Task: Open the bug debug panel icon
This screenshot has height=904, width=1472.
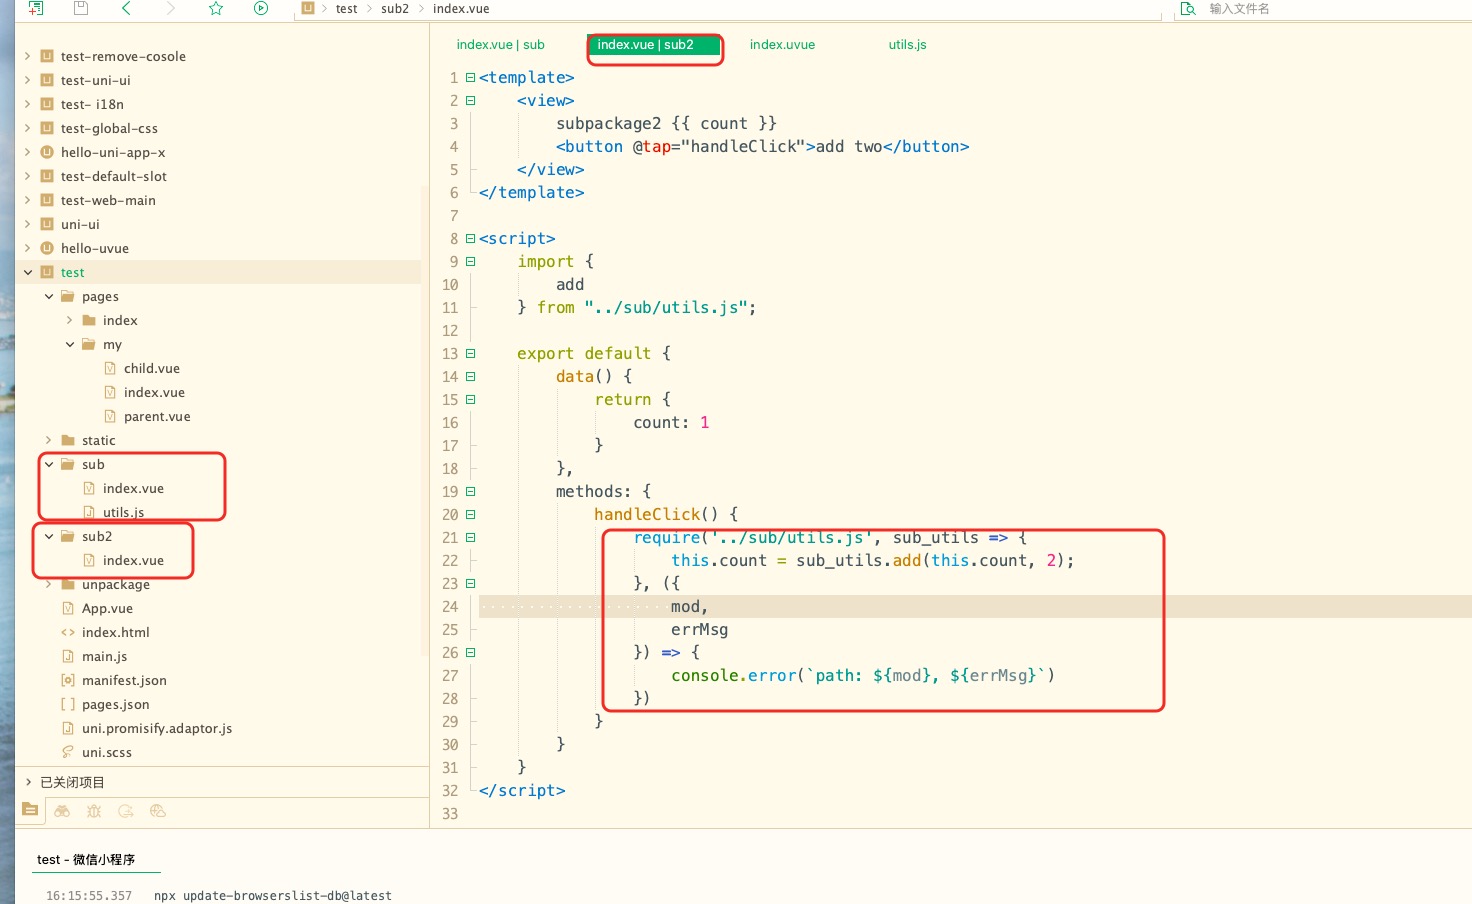Action: (x=94, y=811)
